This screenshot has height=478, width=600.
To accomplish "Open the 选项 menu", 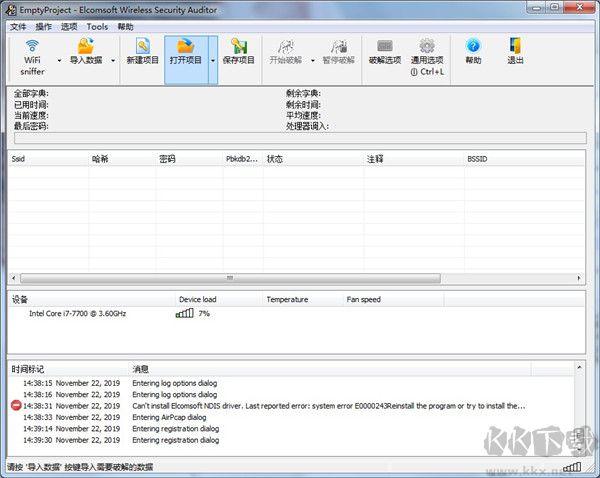I will coord(69,27).
